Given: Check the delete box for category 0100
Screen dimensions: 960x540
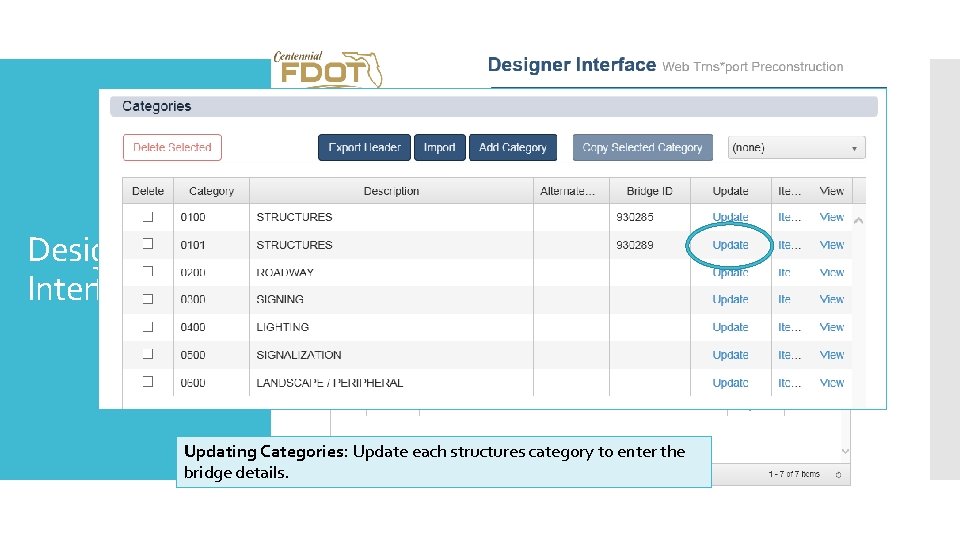Looking at the screenshot, I should click(x=148, y=217).
